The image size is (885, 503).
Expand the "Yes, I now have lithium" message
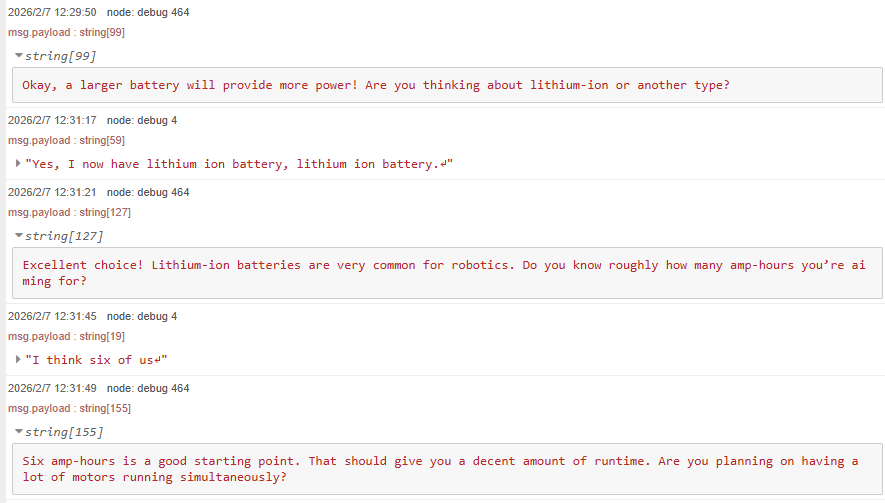(19, 164)
